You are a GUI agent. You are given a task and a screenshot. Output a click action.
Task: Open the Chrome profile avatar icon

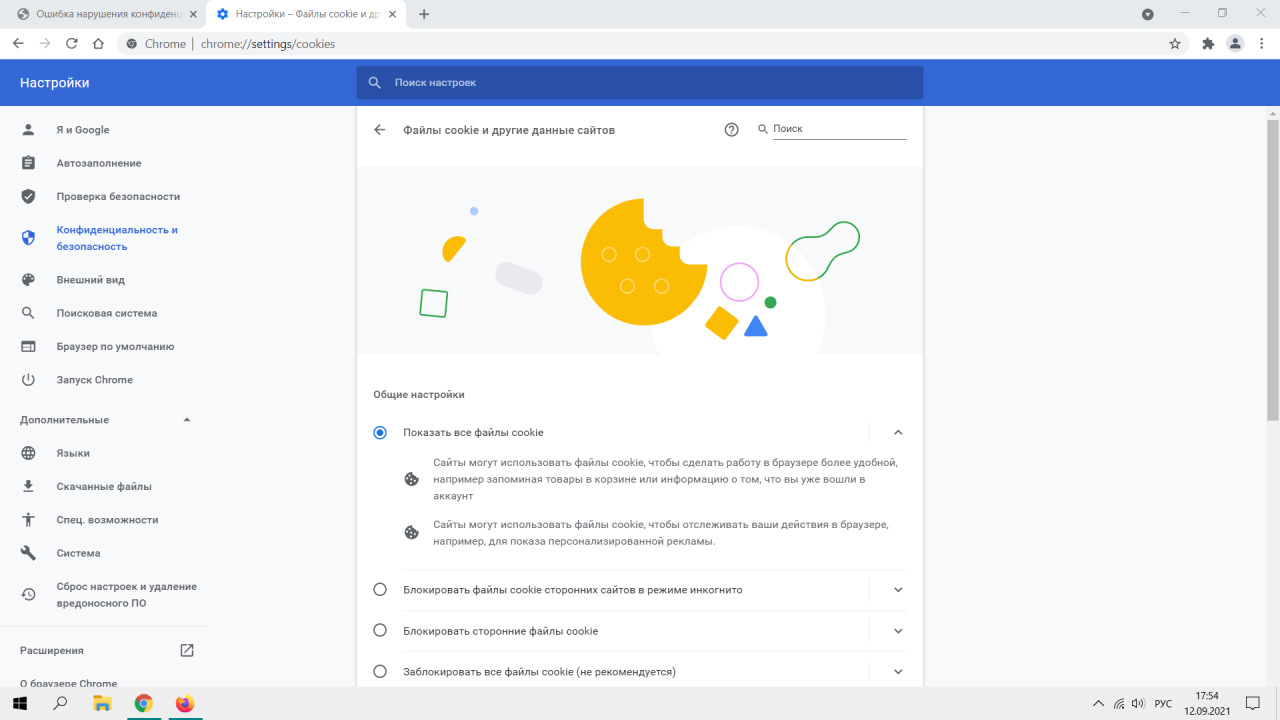1235,44
